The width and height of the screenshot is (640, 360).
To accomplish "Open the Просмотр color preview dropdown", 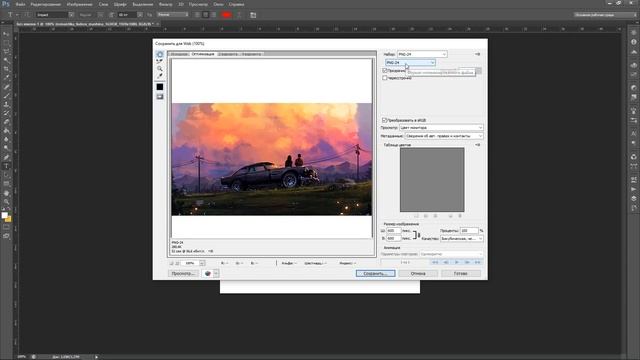I will 441,128.
